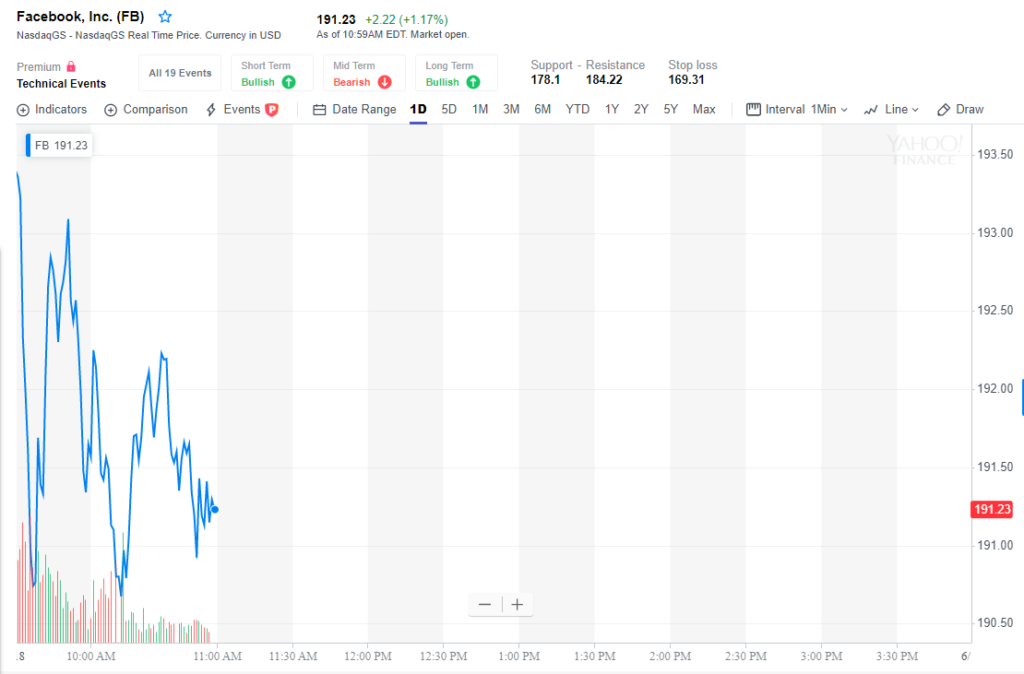Click the Comparison plus icon

111,110
